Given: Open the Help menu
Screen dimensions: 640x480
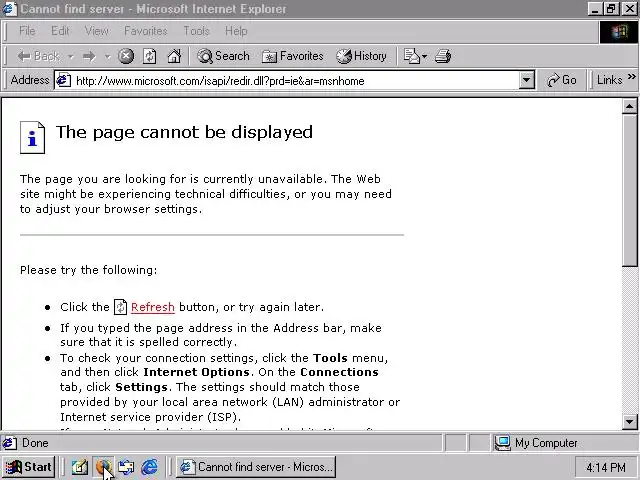Looking at the screenshot, I should coord(236,31).
